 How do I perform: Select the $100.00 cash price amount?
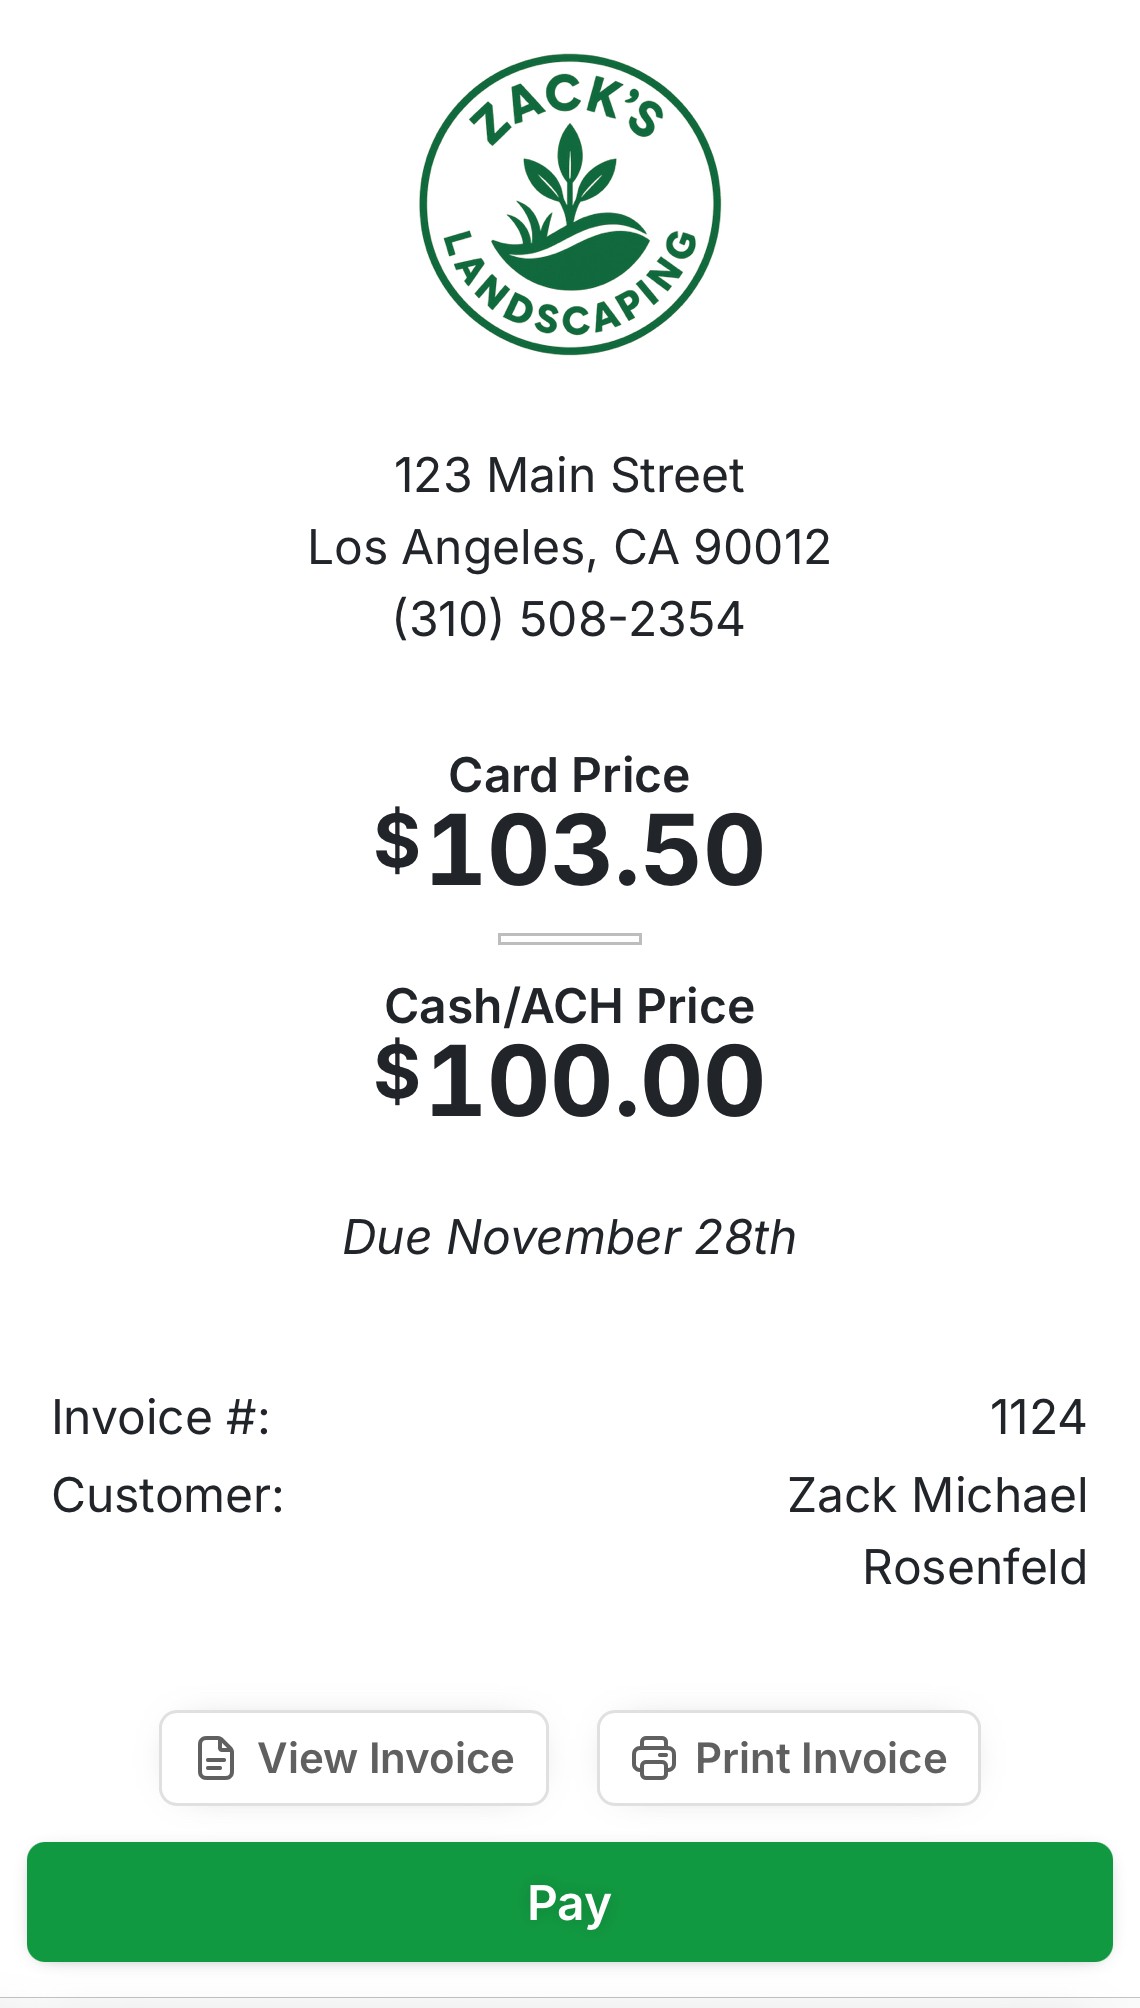coord(569,1080)
